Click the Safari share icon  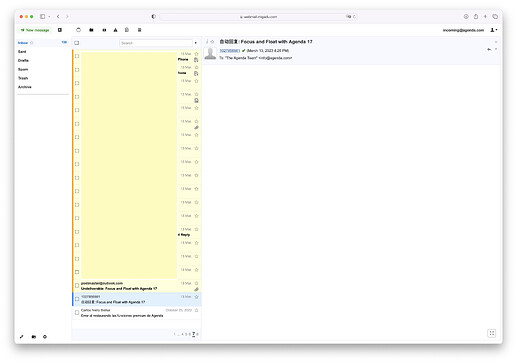click(x=476, y=16)
